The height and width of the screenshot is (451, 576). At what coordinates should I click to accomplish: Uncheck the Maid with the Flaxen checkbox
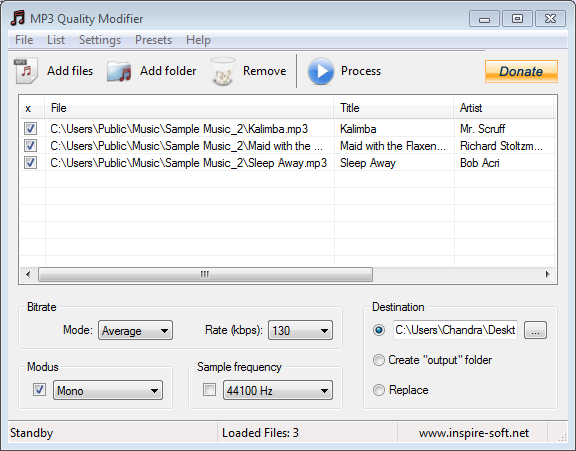pyautogui.click(x=30, y=146)
